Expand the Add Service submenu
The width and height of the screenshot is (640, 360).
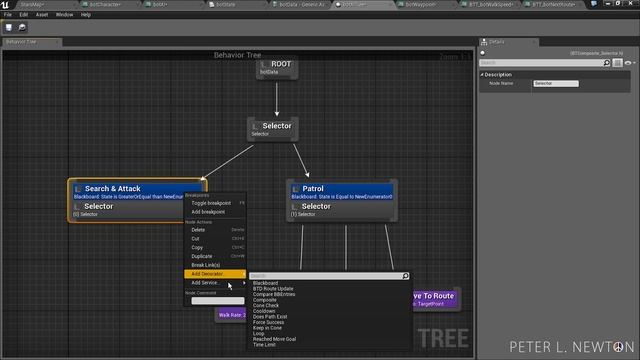[x=215, y=283]
